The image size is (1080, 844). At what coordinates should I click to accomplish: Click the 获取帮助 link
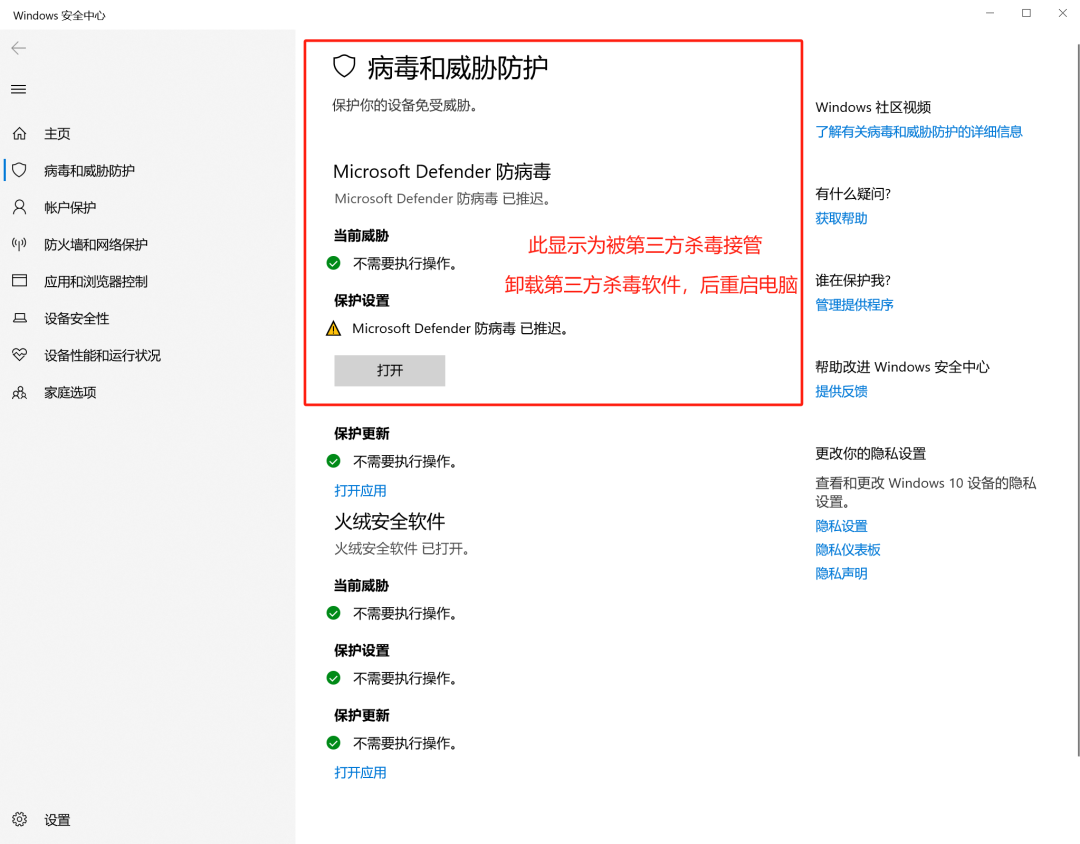[x=841, y=218]
